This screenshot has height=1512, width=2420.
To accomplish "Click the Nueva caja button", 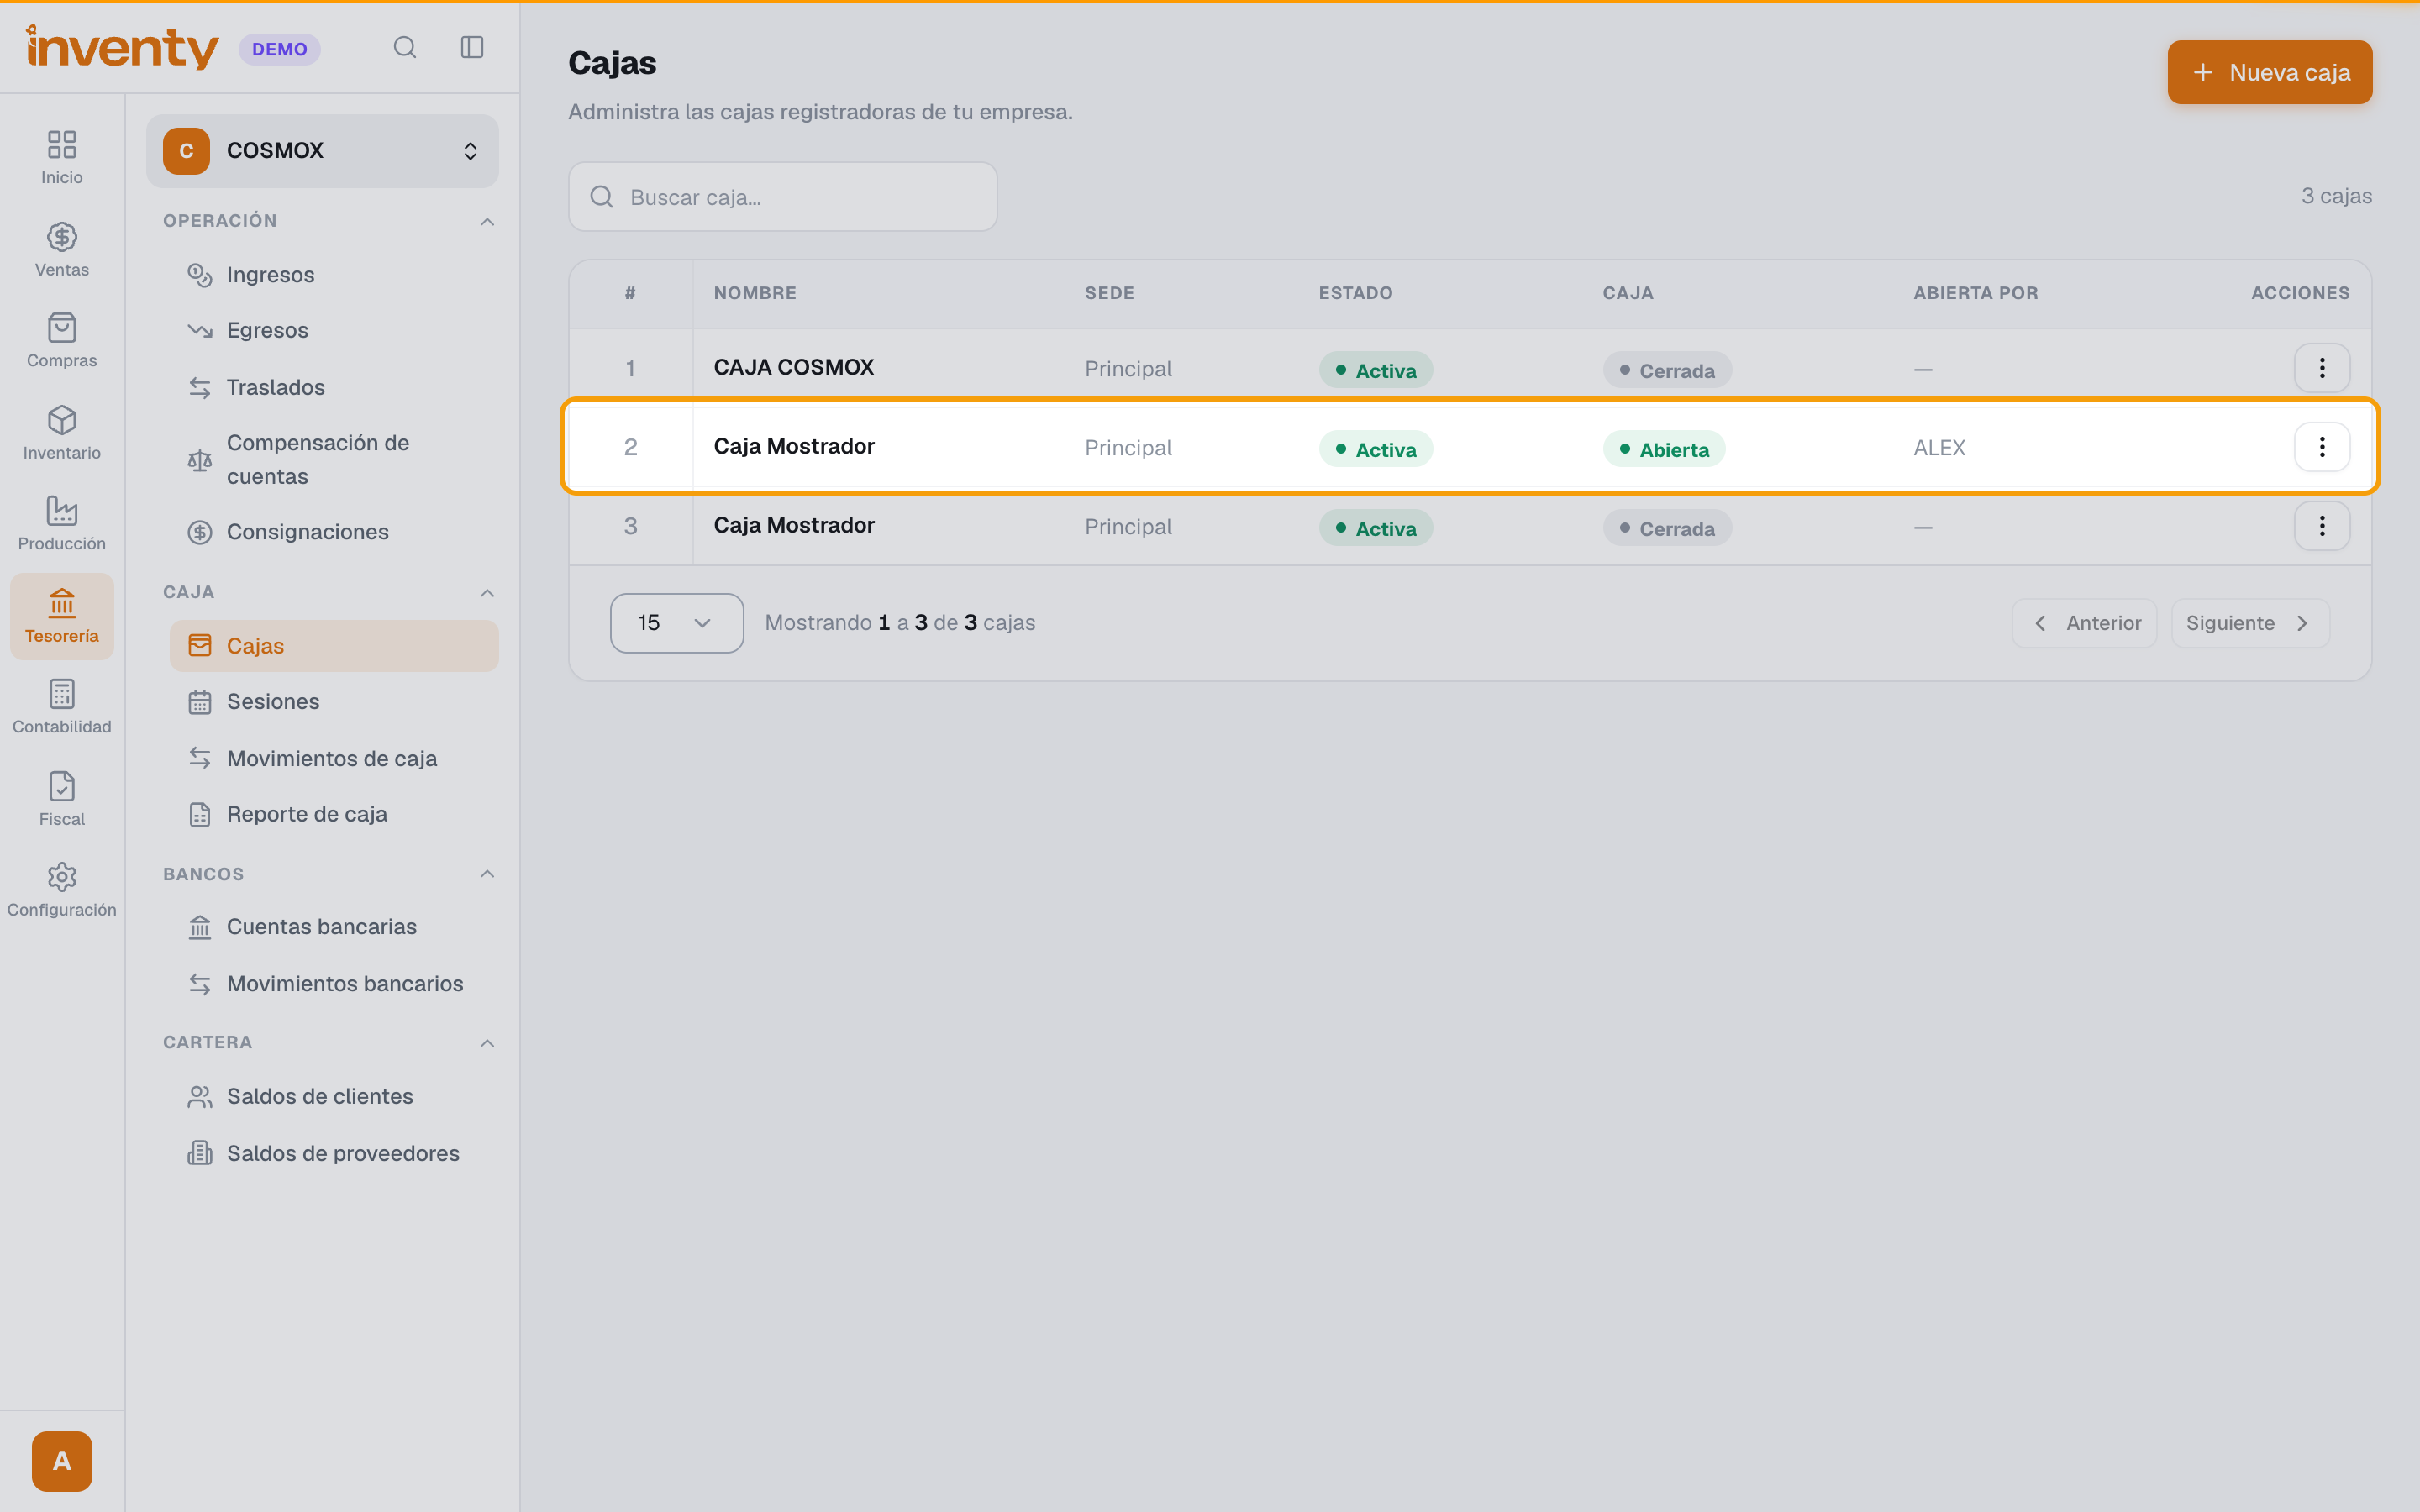I will 2270,72.
